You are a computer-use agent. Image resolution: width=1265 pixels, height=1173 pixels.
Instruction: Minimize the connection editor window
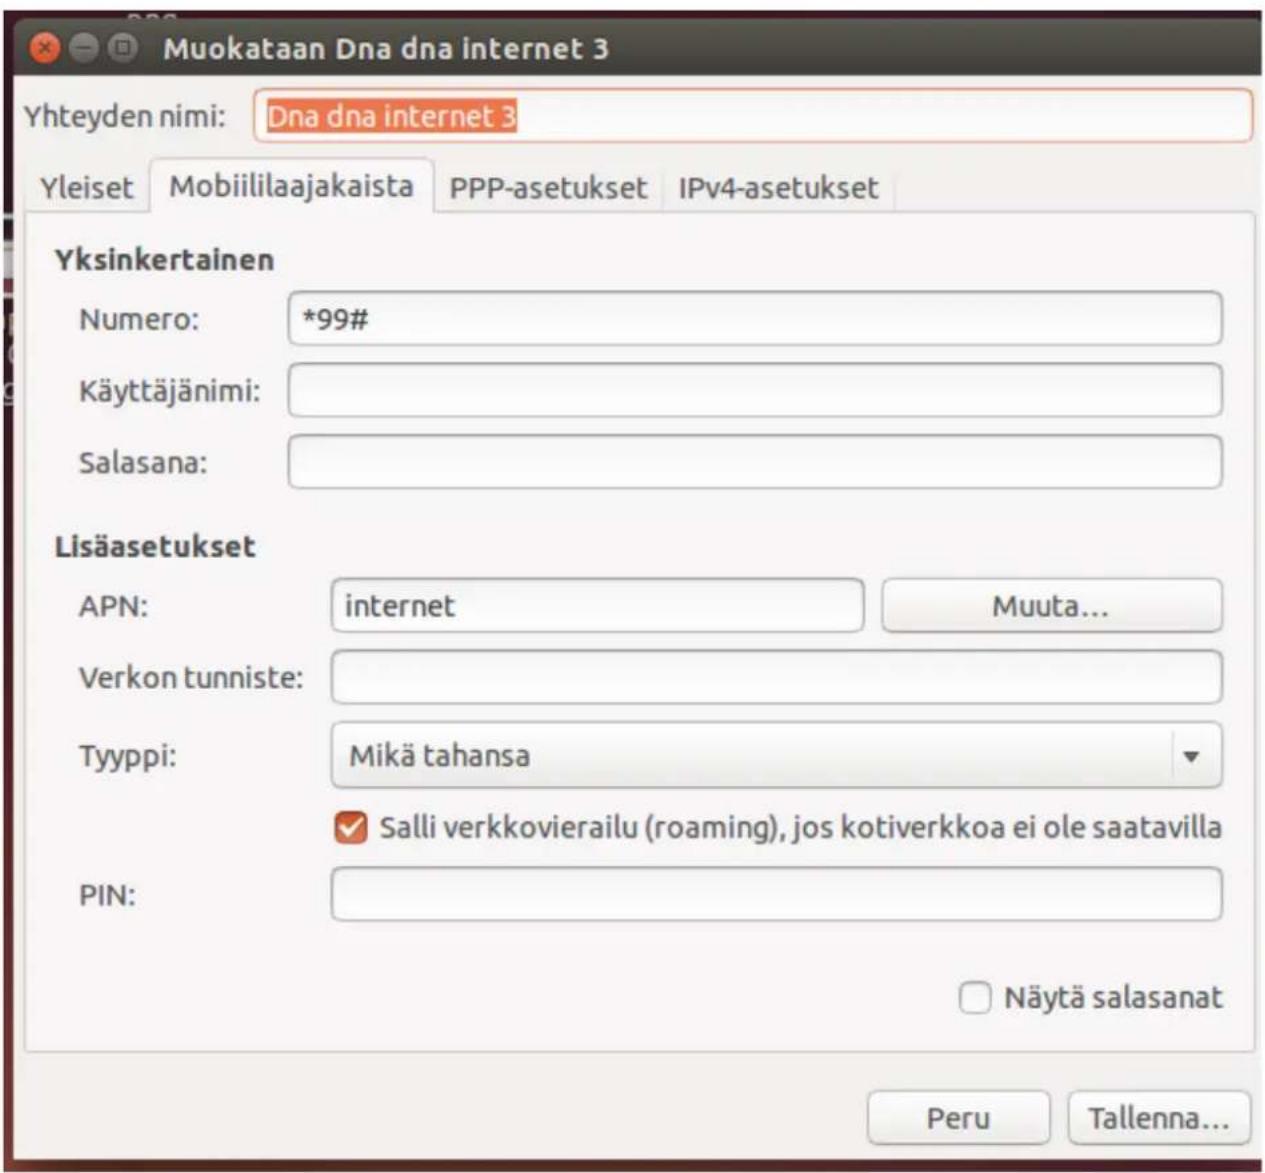pyautogui.click(x=85, y=47)
